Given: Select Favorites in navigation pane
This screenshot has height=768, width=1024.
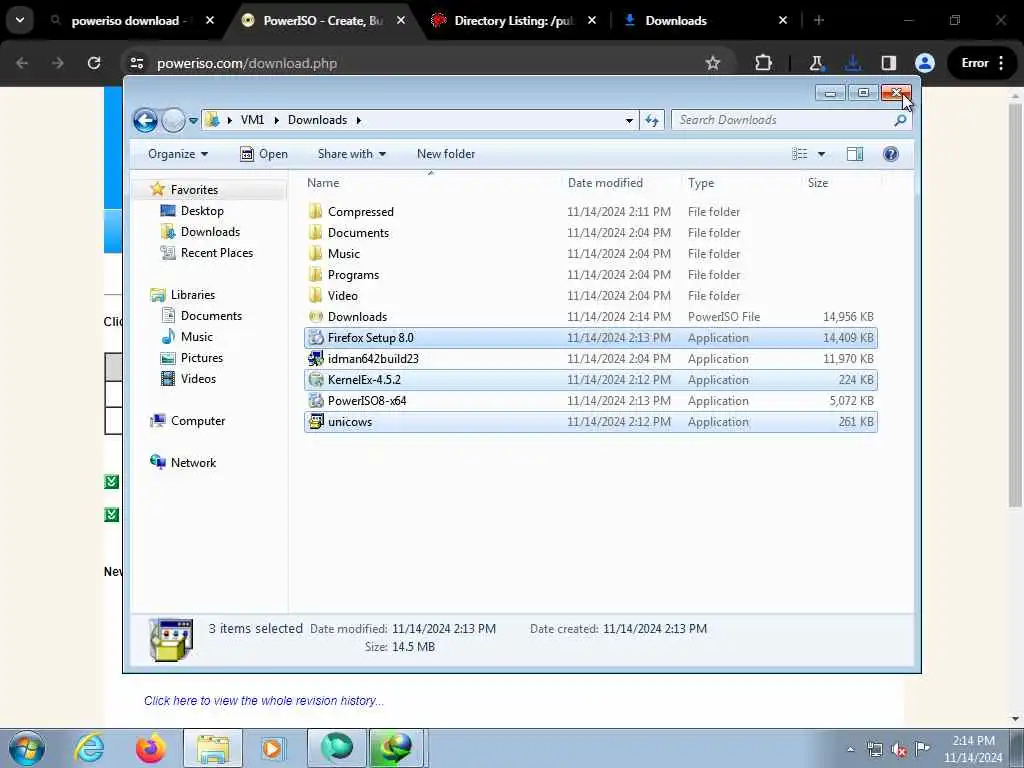Looking at the screenshot, I should click(x=194, y=189).
